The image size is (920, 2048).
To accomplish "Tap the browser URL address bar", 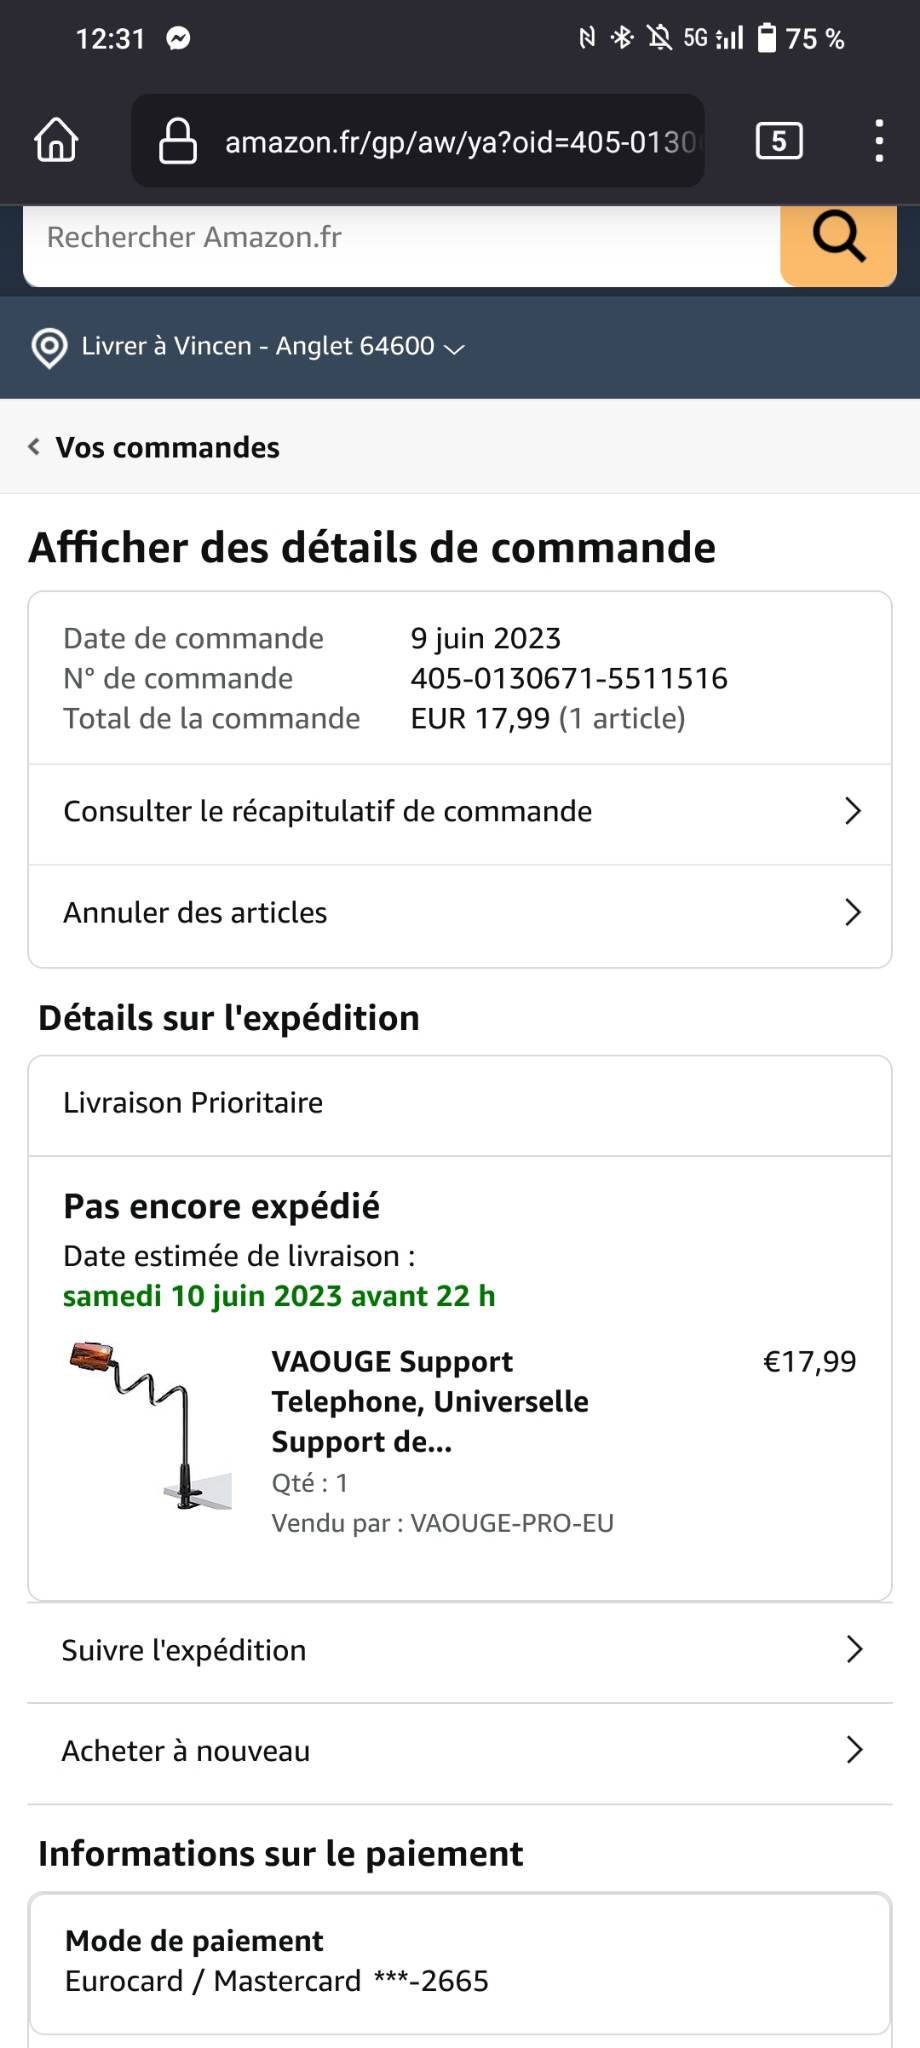I will [458, 142].
